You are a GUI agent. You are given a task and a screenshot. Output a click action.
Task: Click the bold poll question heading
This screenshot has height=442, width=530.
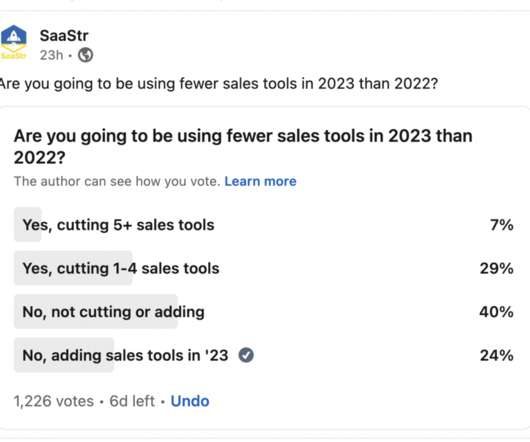243,146
